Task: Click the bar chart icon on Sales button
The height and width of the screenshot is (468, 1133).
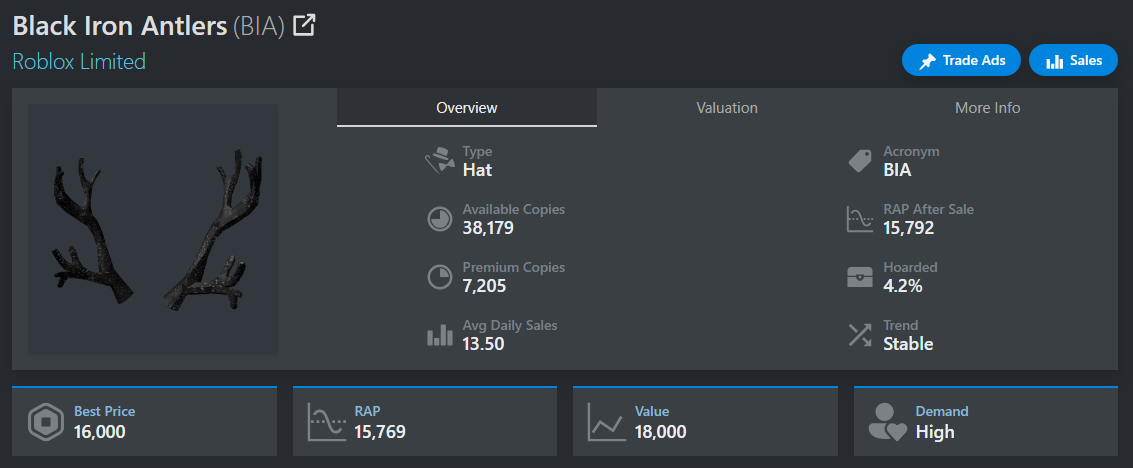Action: [1055, 61]
